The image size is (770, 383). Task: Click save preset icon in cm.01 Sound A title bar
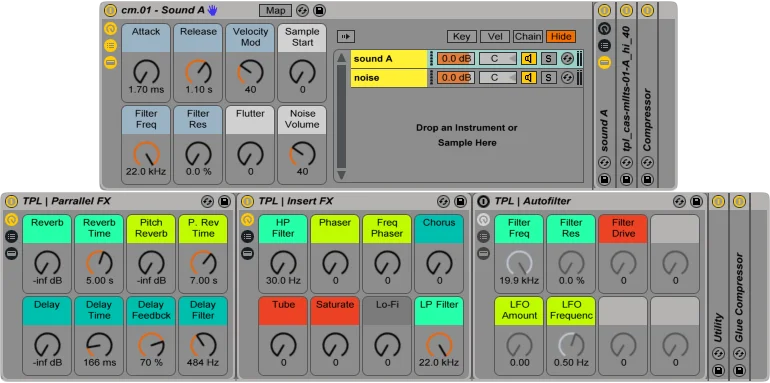coord(319,10)
